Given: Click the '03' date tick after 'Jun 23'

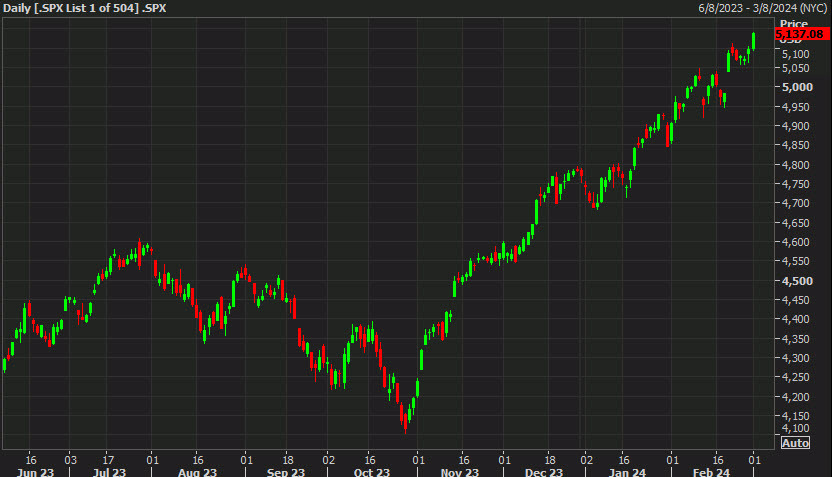Looking at the screenshot, I should [x=71, y=460].
